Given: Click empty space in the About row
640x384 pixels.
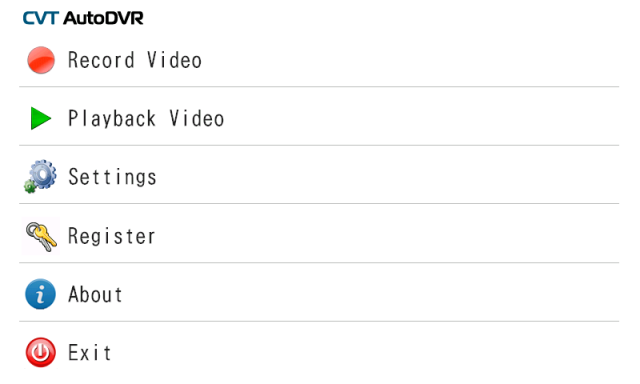Looking at the screenshot, I should point(408,294).
